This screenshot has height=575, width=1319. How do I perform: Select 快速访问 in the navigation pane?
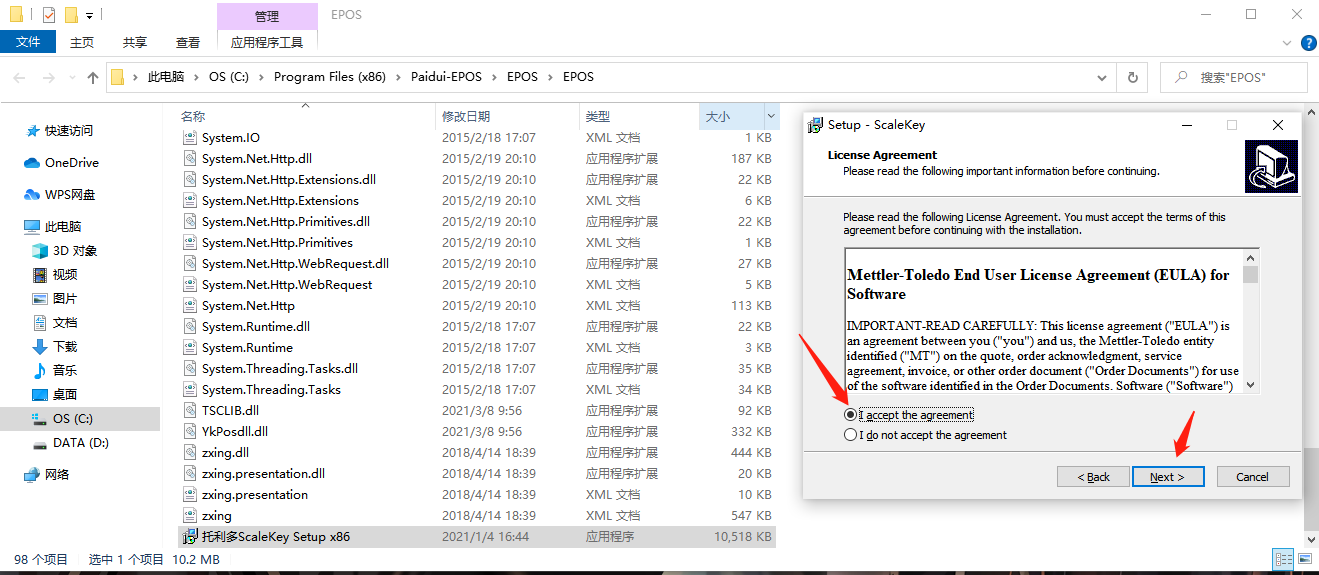69,131
